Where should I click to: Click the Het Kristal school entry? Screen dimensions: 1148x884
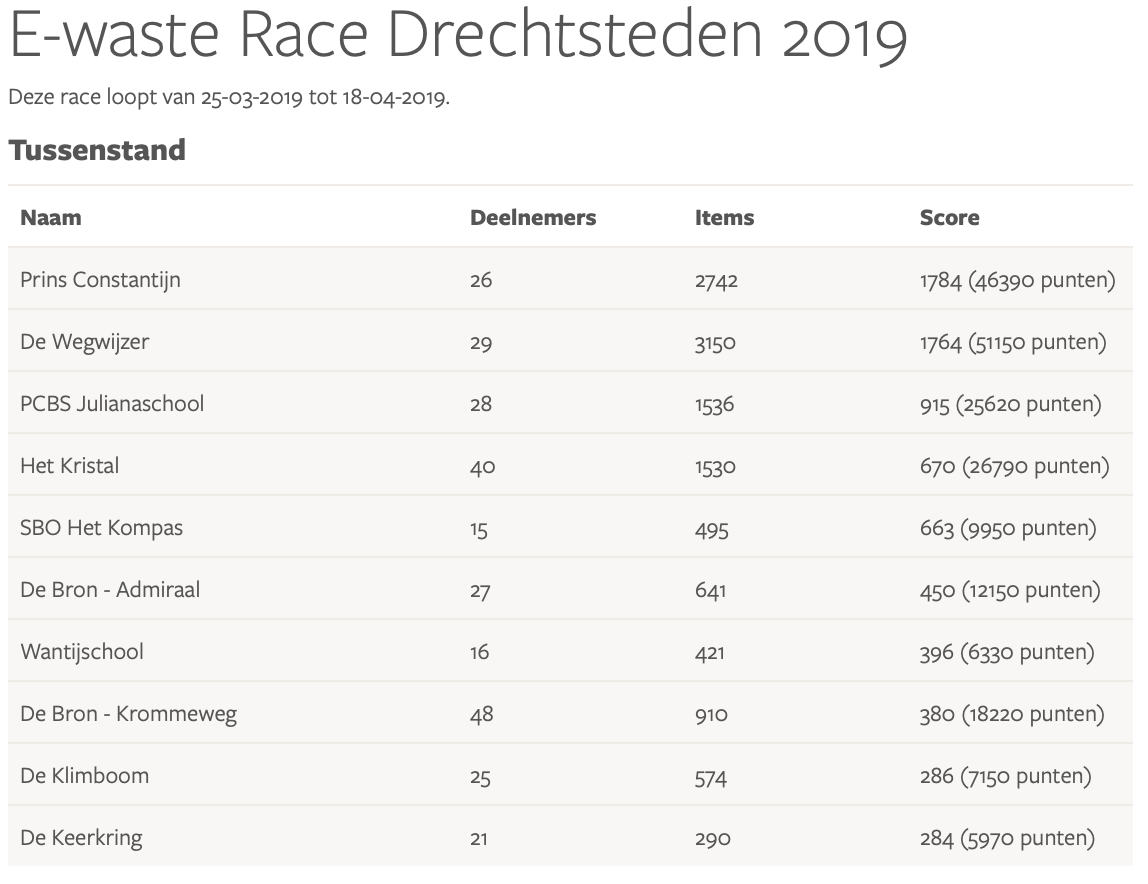click(x=69, y=466)
